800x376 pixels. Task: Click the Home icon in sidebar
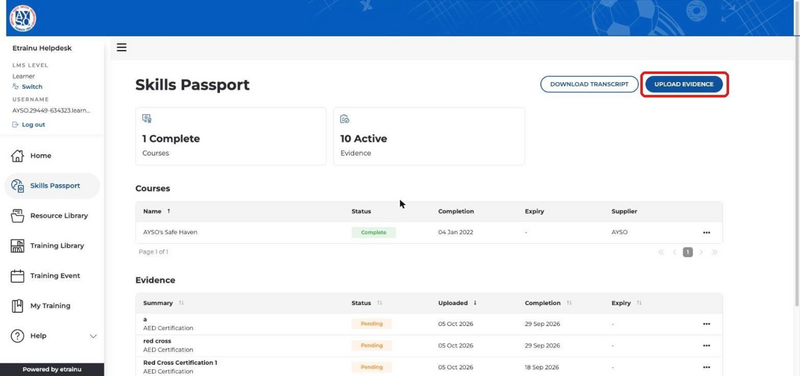pyautogui.click(x=17, y=156)
